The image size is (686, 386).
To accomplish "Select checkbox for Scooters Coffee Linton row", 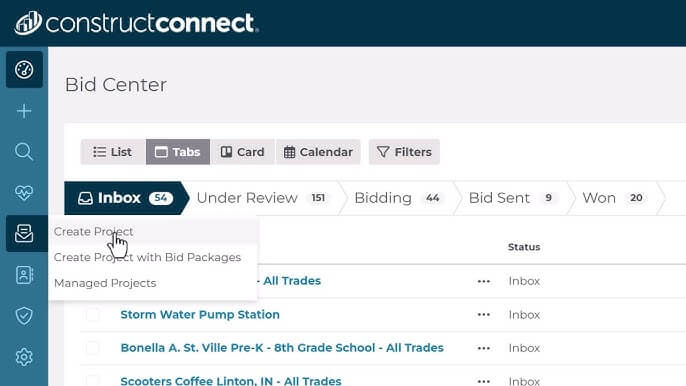I will (92, 381).
